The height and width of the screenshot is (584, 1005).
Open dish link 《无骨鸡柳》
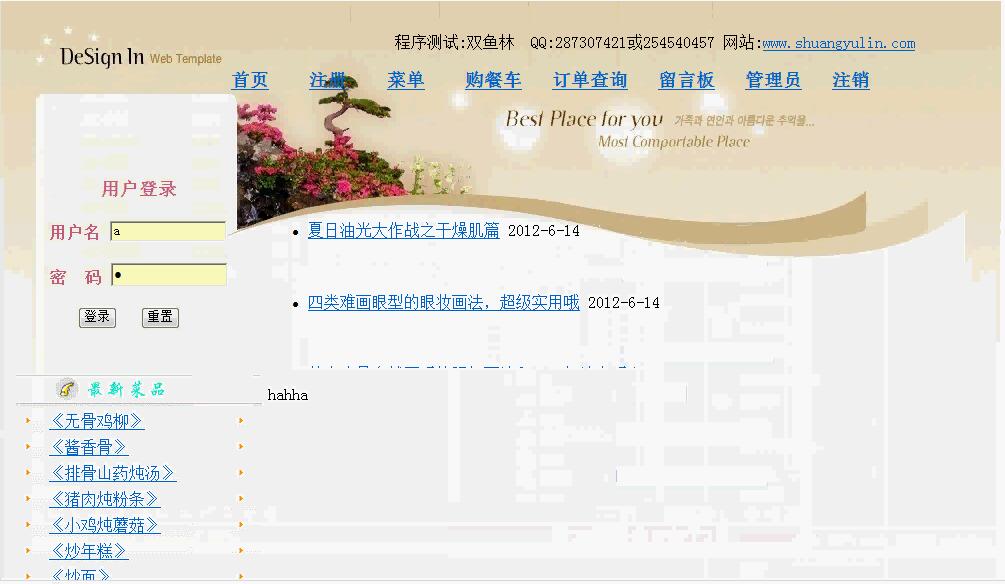pos(97,421)
